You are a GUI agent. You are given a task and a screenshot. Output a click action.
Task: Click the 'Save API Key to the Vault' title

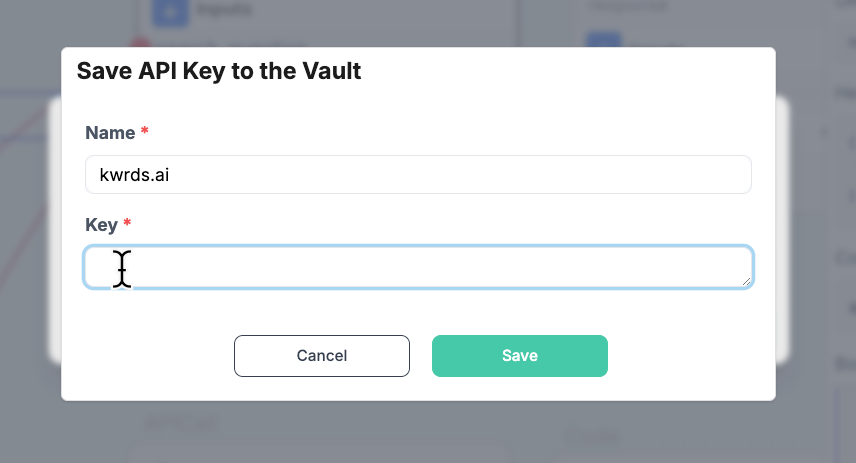(219, 71)
